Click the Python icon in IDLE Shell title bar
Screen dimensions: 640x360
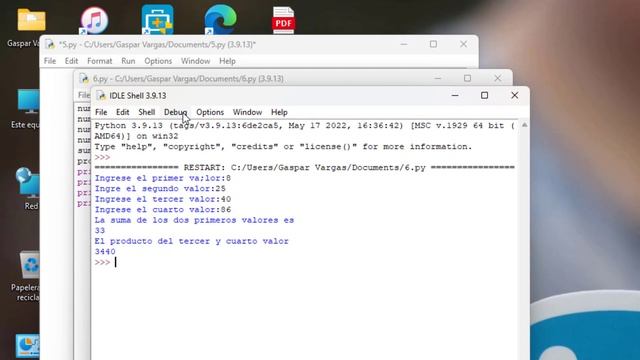click(101, 96)
